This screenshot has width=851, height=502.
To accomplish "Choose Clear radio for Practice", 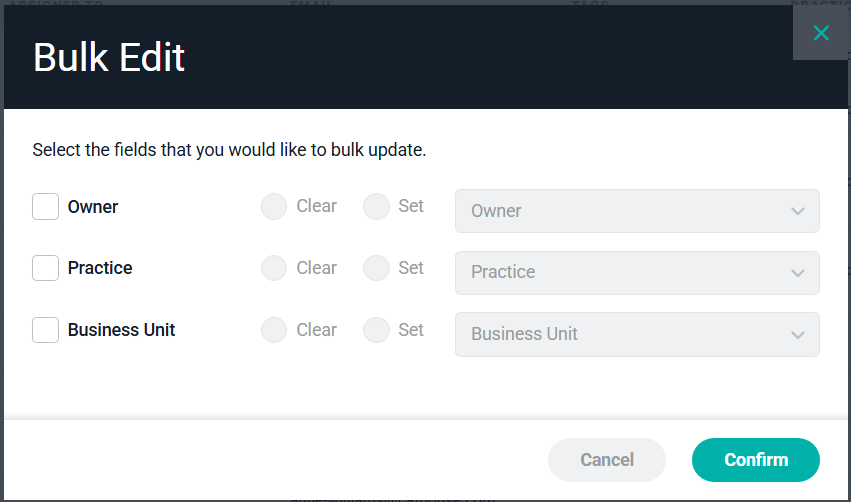I will click(x=274, y=268).
